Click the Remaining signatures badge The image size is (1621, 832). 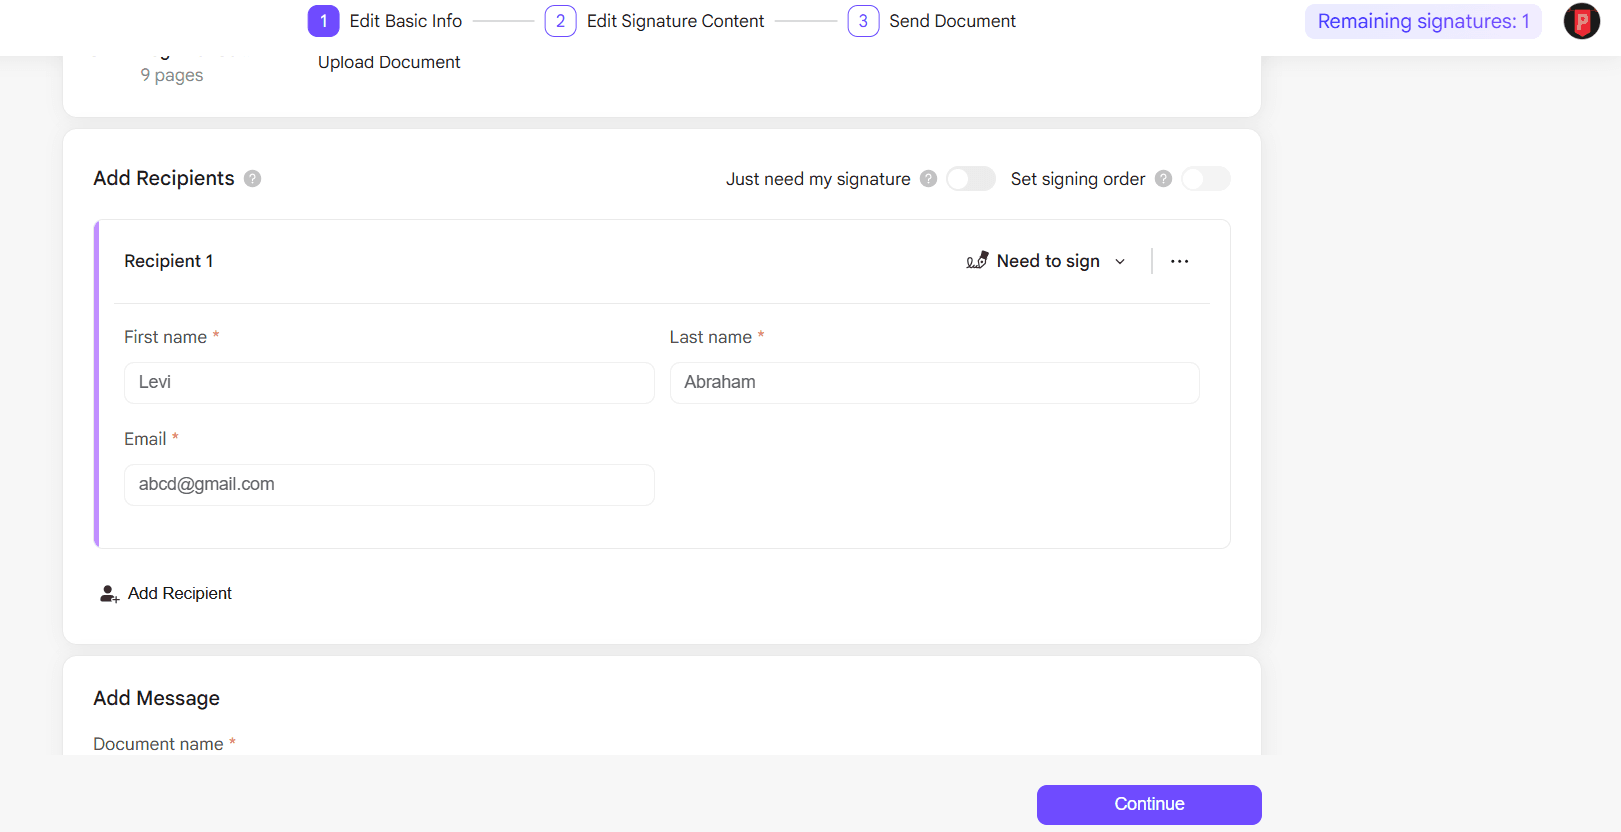1422,21
